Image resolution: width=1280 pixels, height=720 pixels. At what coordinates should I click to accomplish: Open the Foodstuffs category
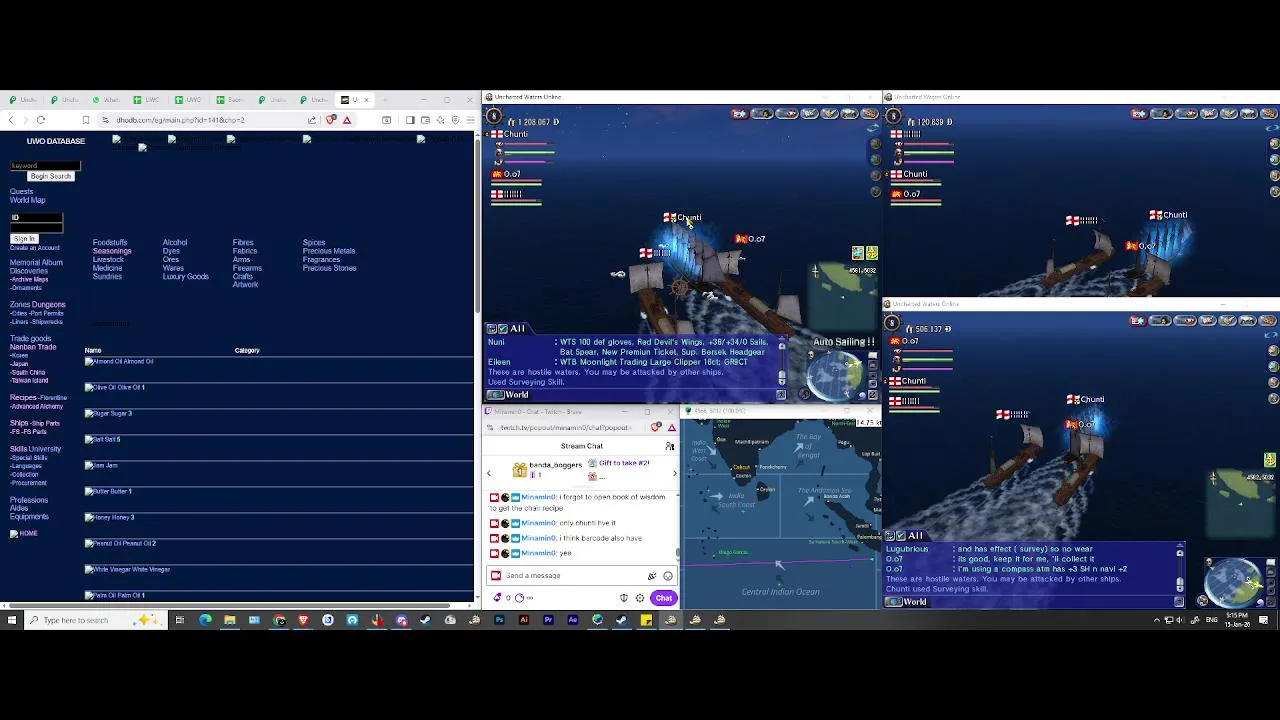coord(110,243)
